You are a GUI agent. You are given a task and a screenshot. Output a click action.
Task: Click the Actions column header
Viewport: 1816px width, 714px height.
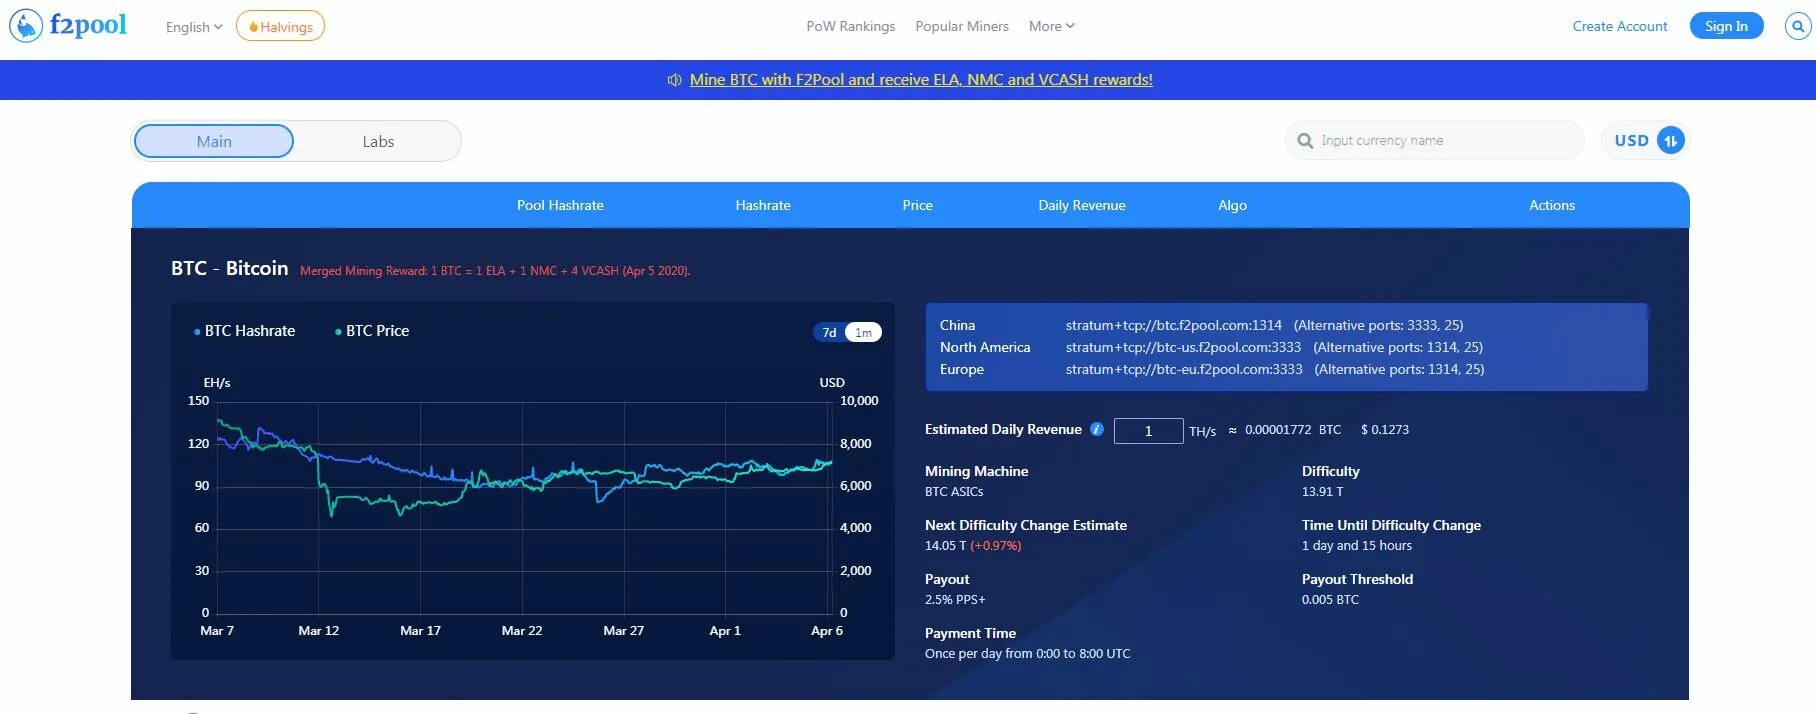[x=1552, y=205]
